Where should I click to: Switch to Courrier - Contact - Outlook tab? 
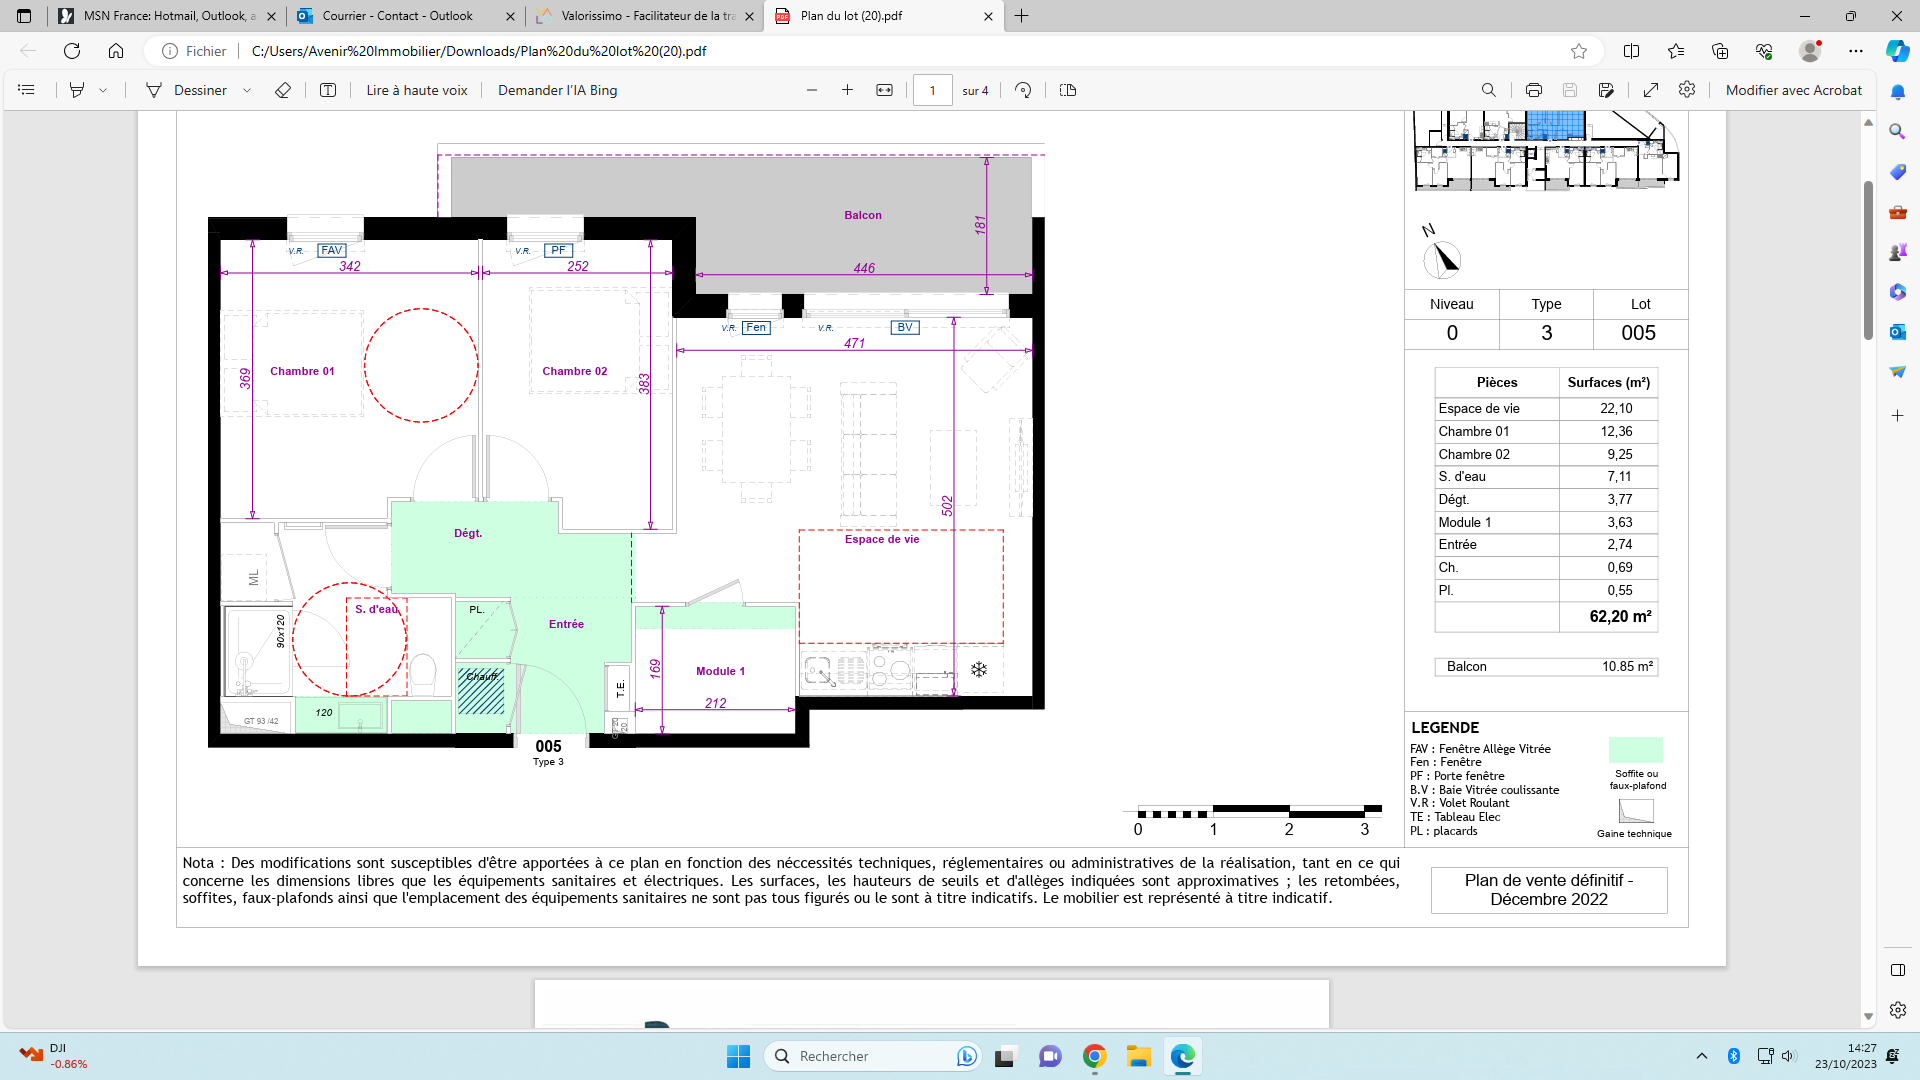[x=405, y=16]
